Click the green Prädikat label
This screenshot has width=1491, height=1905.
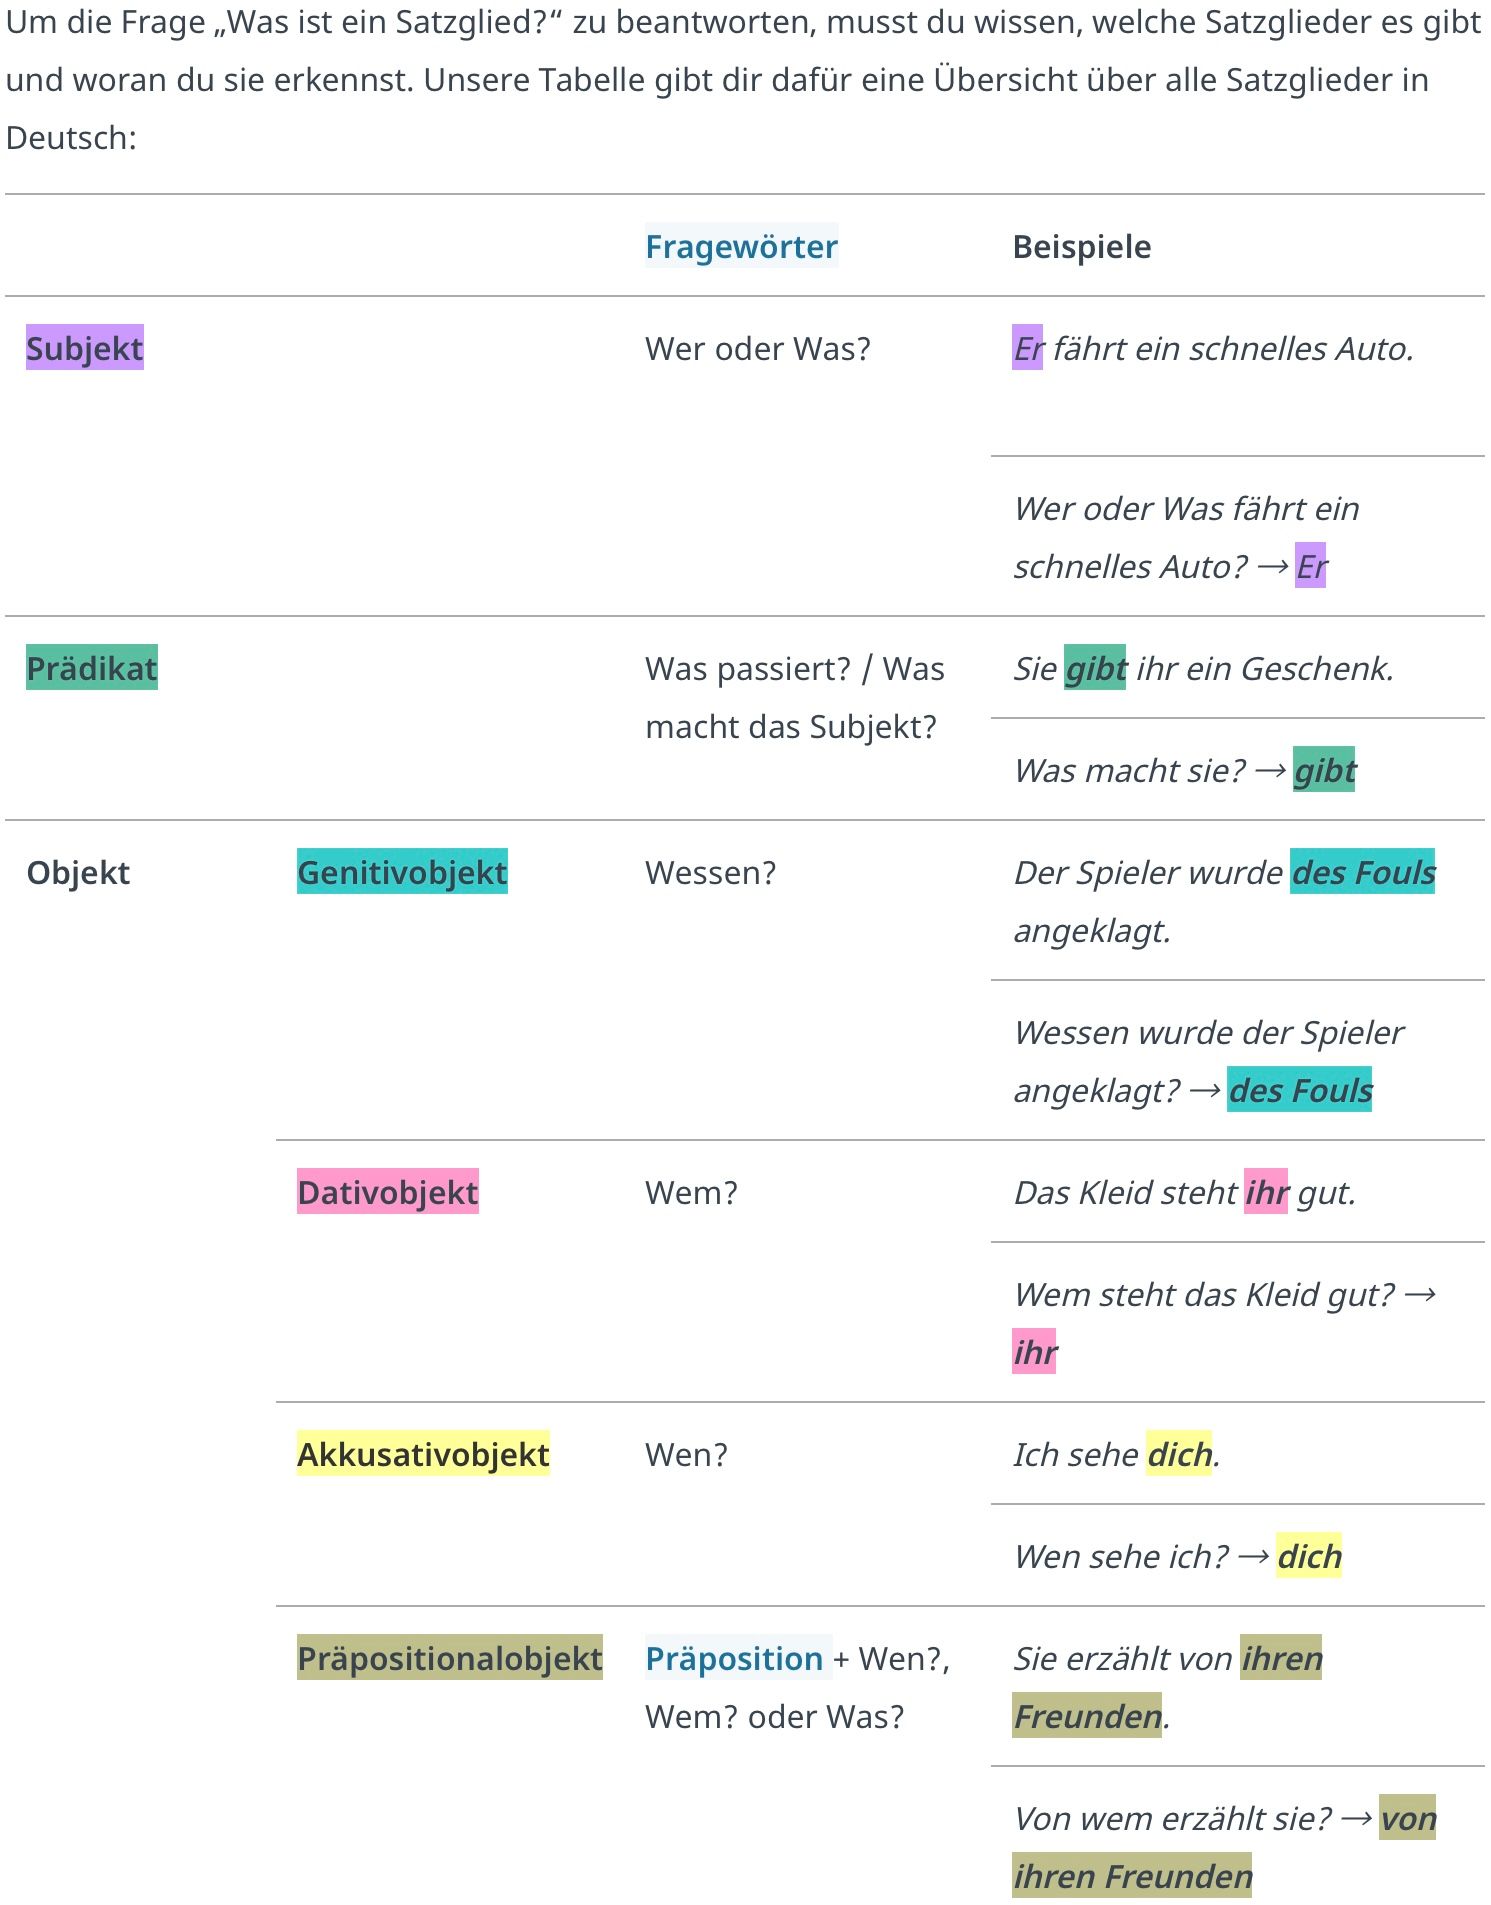(92, 668)
